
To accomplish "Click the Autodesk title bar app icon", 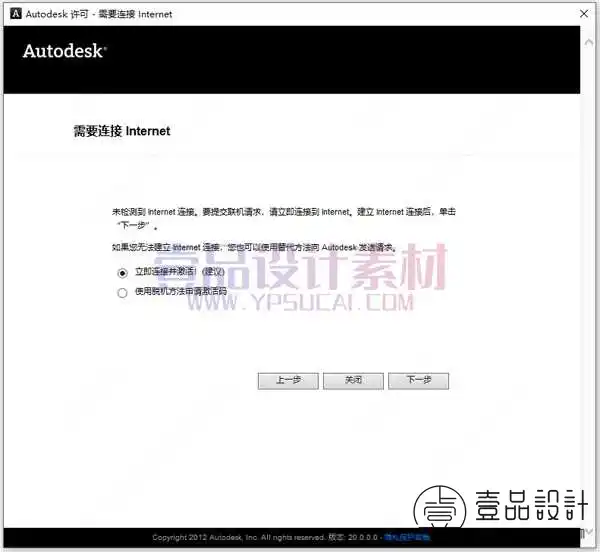I will point(15,14).
